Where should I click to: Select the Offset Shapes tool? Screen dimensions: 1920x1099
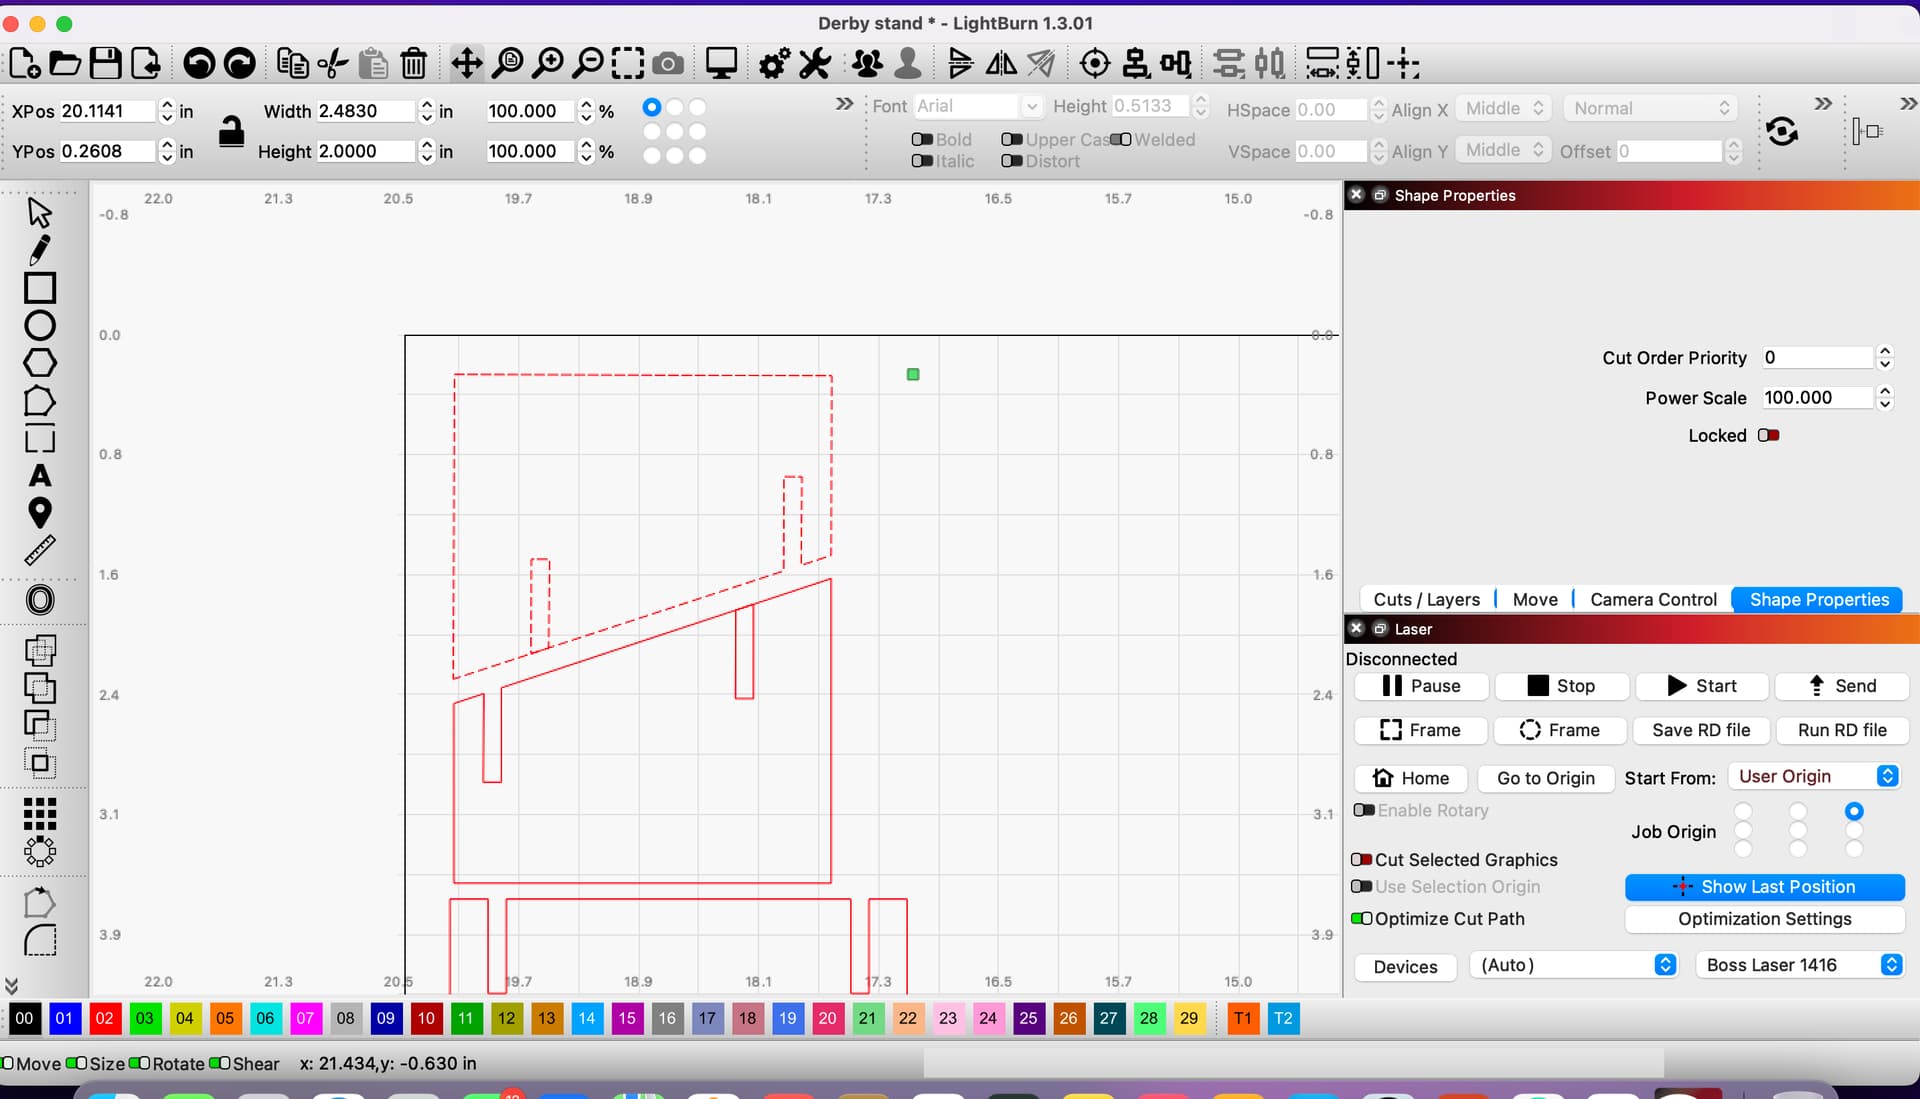pos(39,600)
